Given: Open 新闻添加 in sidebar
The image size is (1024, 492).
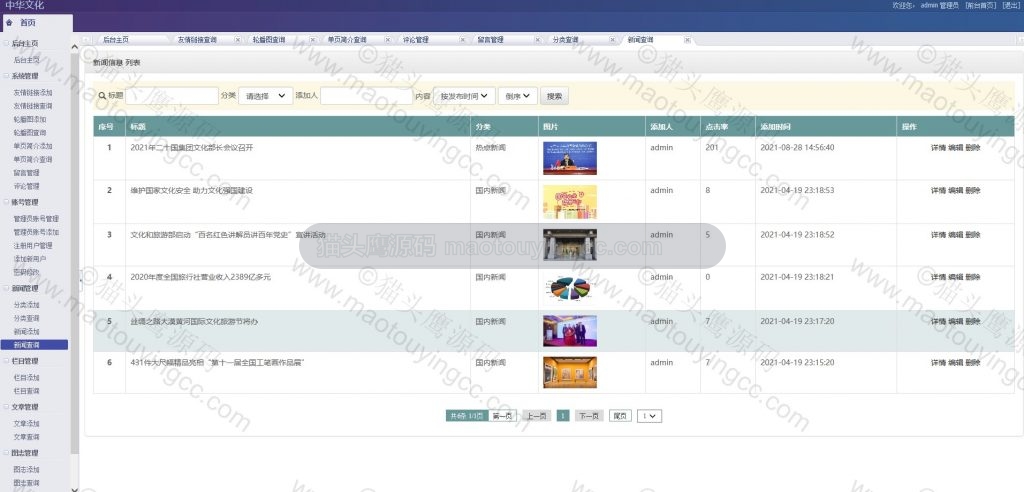Looking at the screenshot, I should pyautogui.click(x=26, y=332).
